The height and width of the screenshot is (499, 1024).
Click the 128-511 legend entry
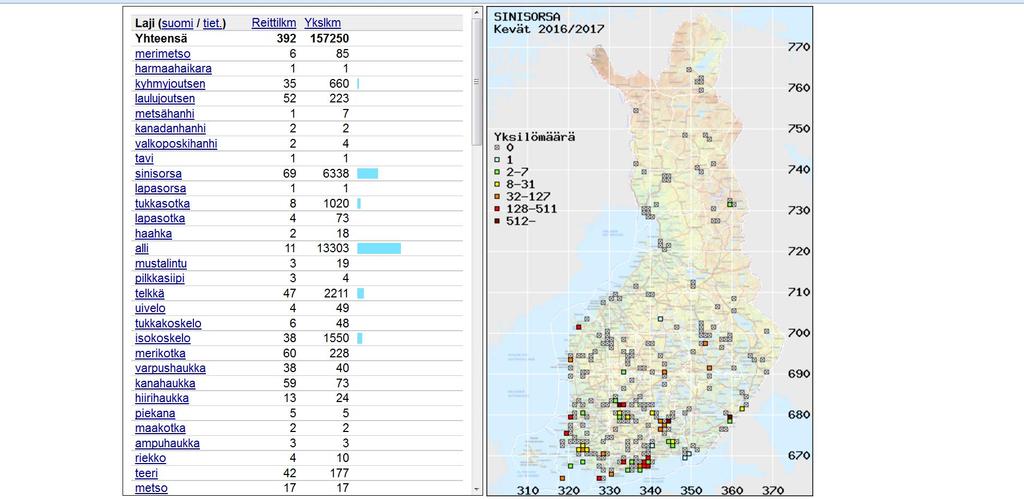click(525, 209)
